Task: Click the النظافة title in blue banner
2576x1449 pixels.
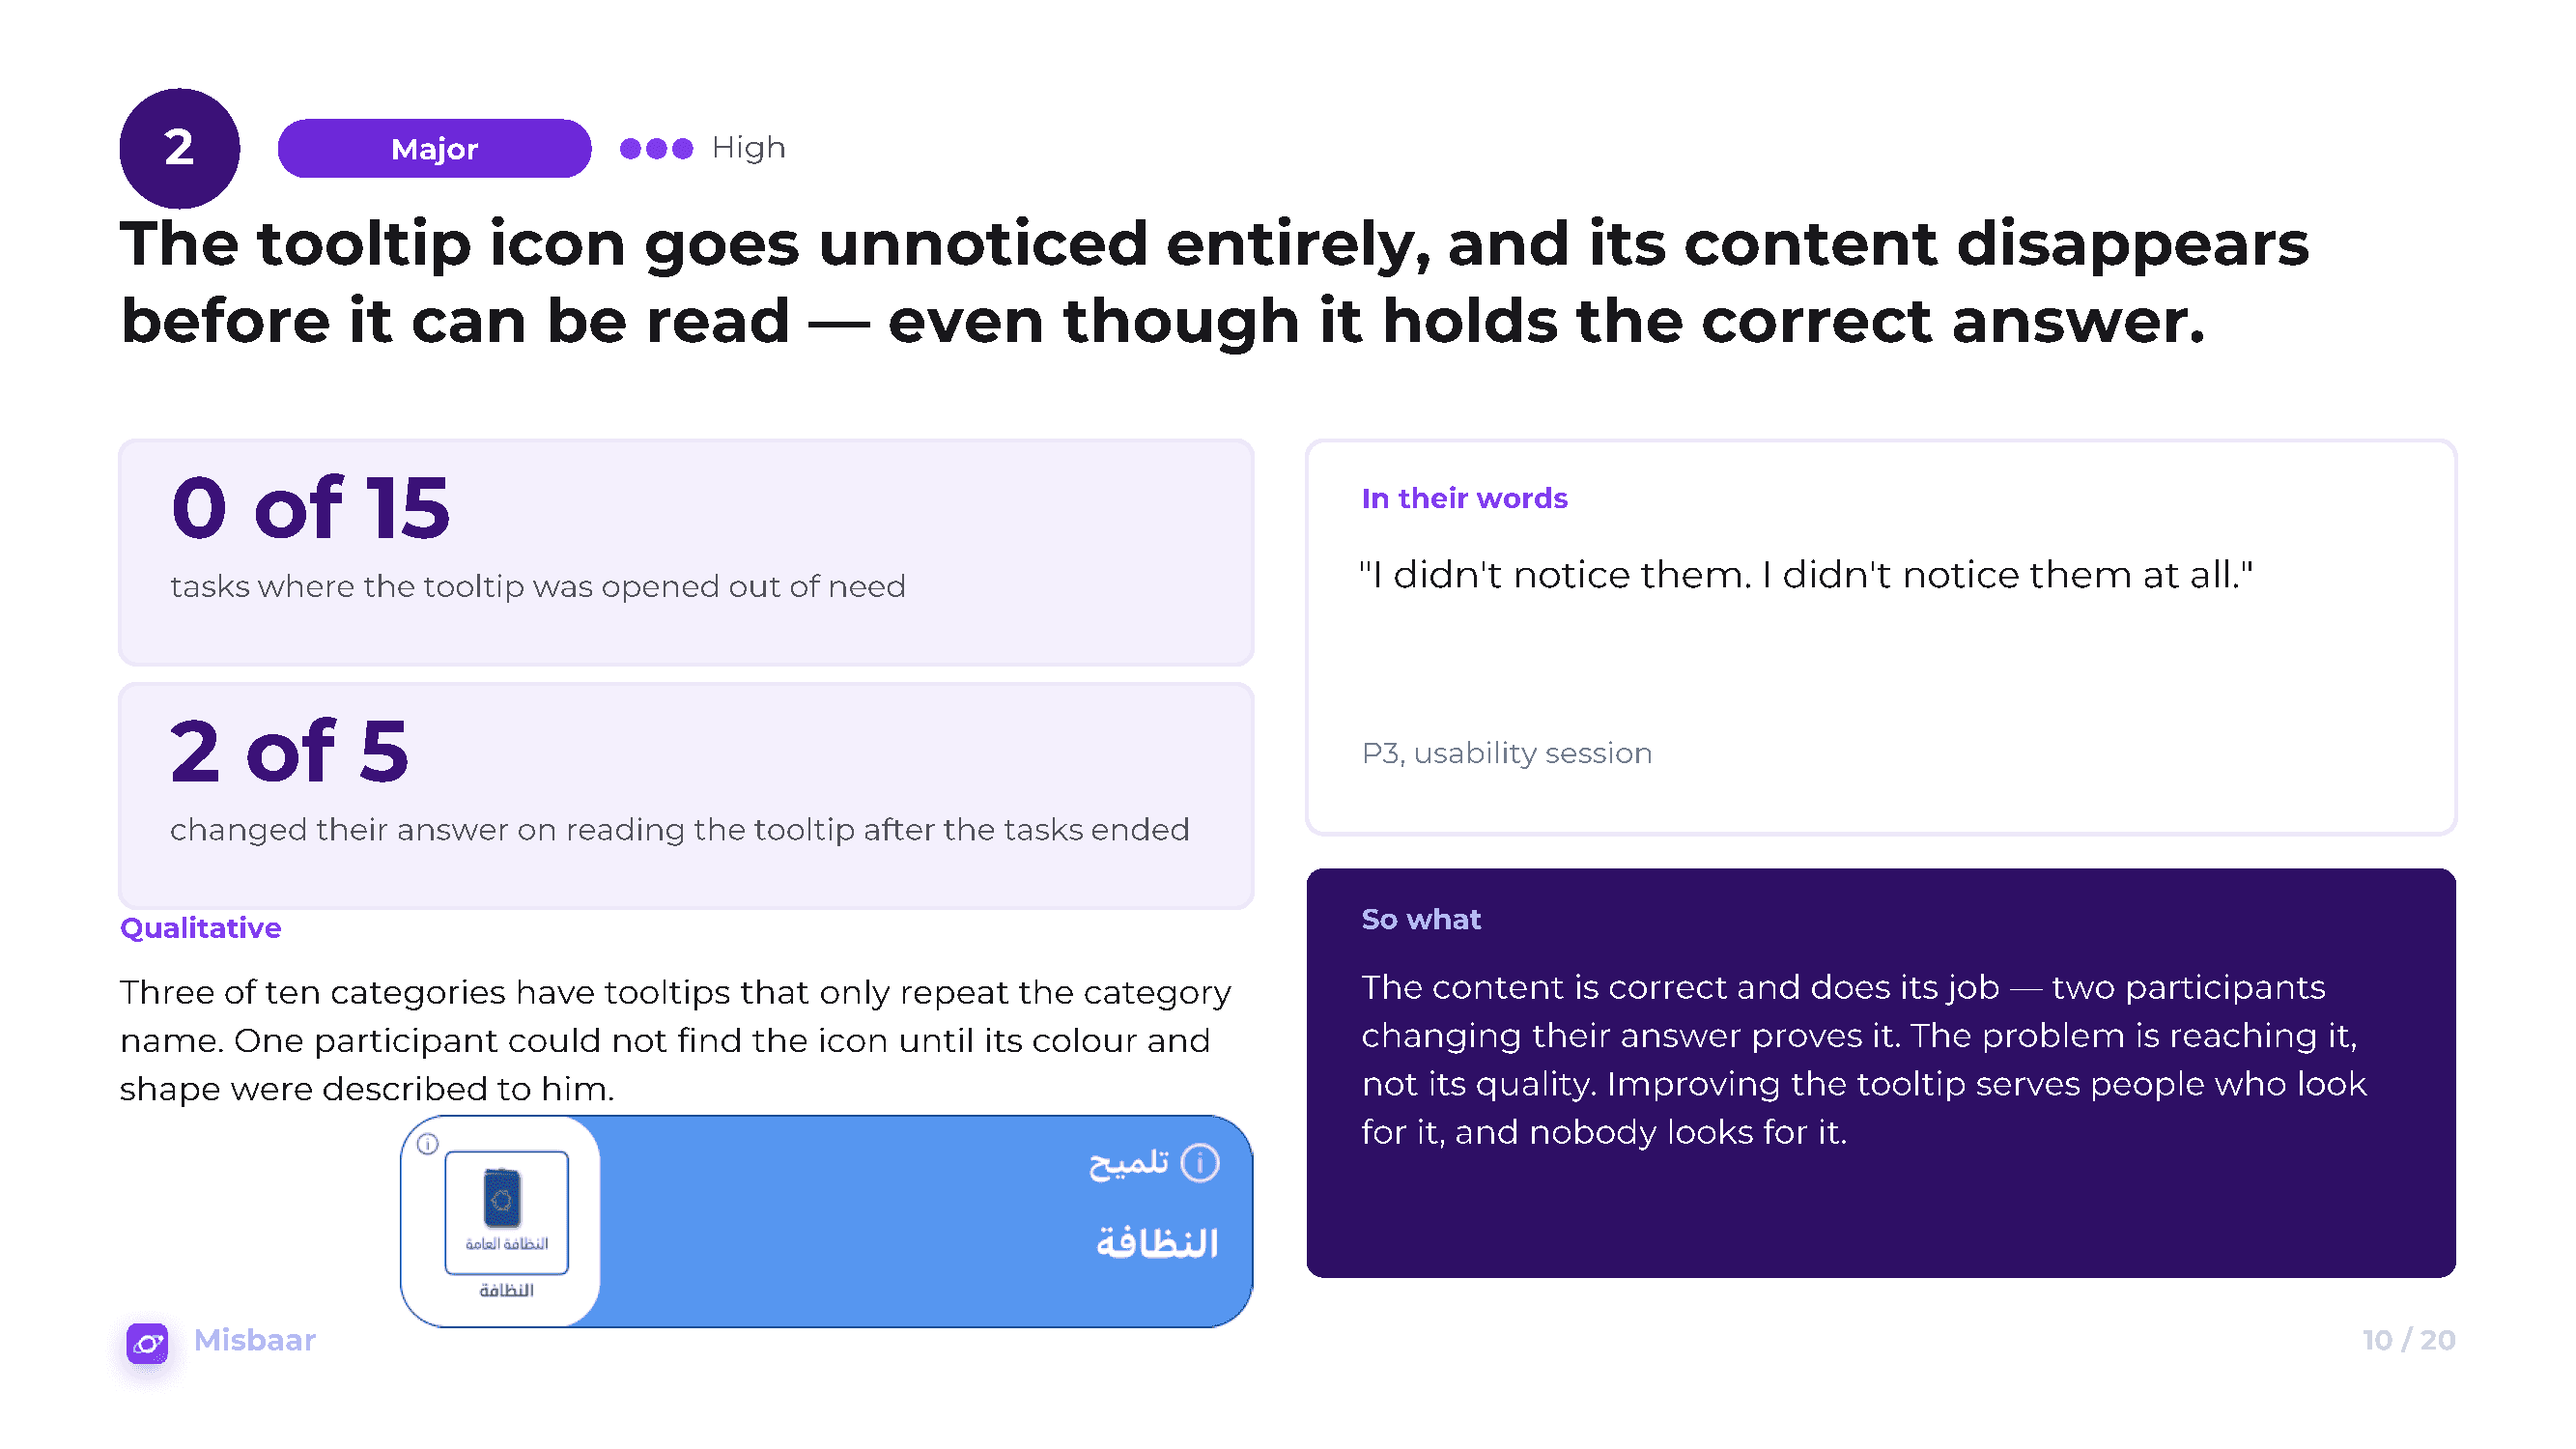Action: click(x=1157, y=1244)
